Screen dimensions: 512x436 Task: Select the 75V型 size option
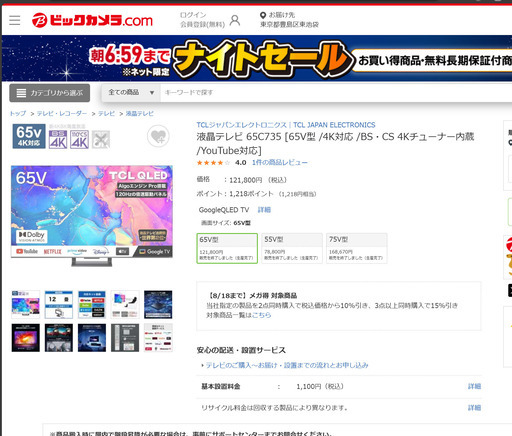(x=357, y=248)
